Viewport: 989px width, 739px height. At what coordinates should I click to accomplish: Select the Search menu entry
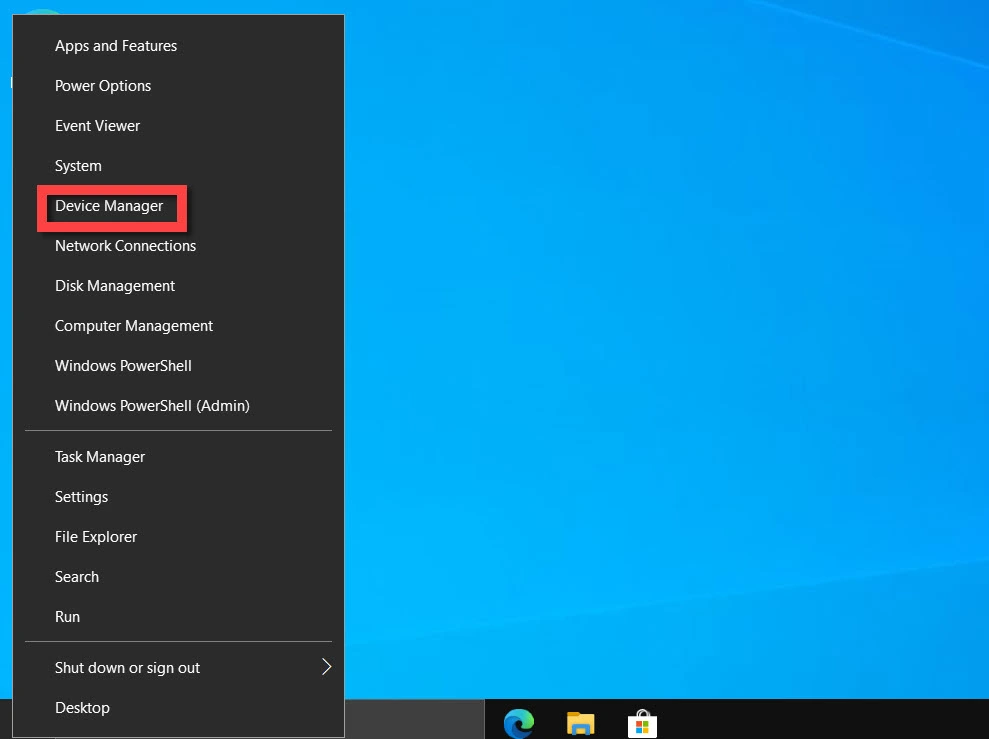[x=178, y=577]
